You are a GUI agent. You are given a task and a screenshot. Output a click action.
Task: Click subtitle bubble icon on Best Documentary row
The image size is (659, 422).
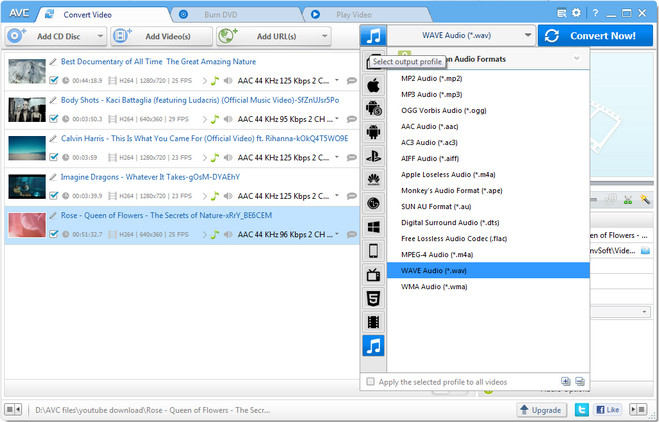click(x=351, y=81)
